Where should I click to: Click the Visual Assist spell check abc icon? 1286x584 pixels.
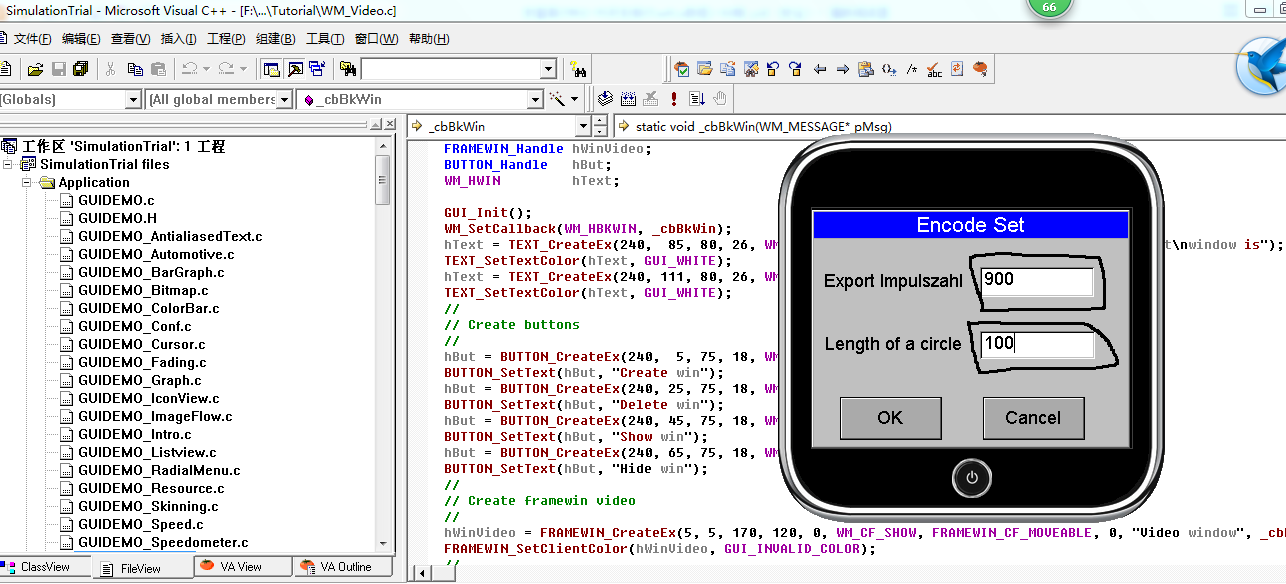coord(935,69)
